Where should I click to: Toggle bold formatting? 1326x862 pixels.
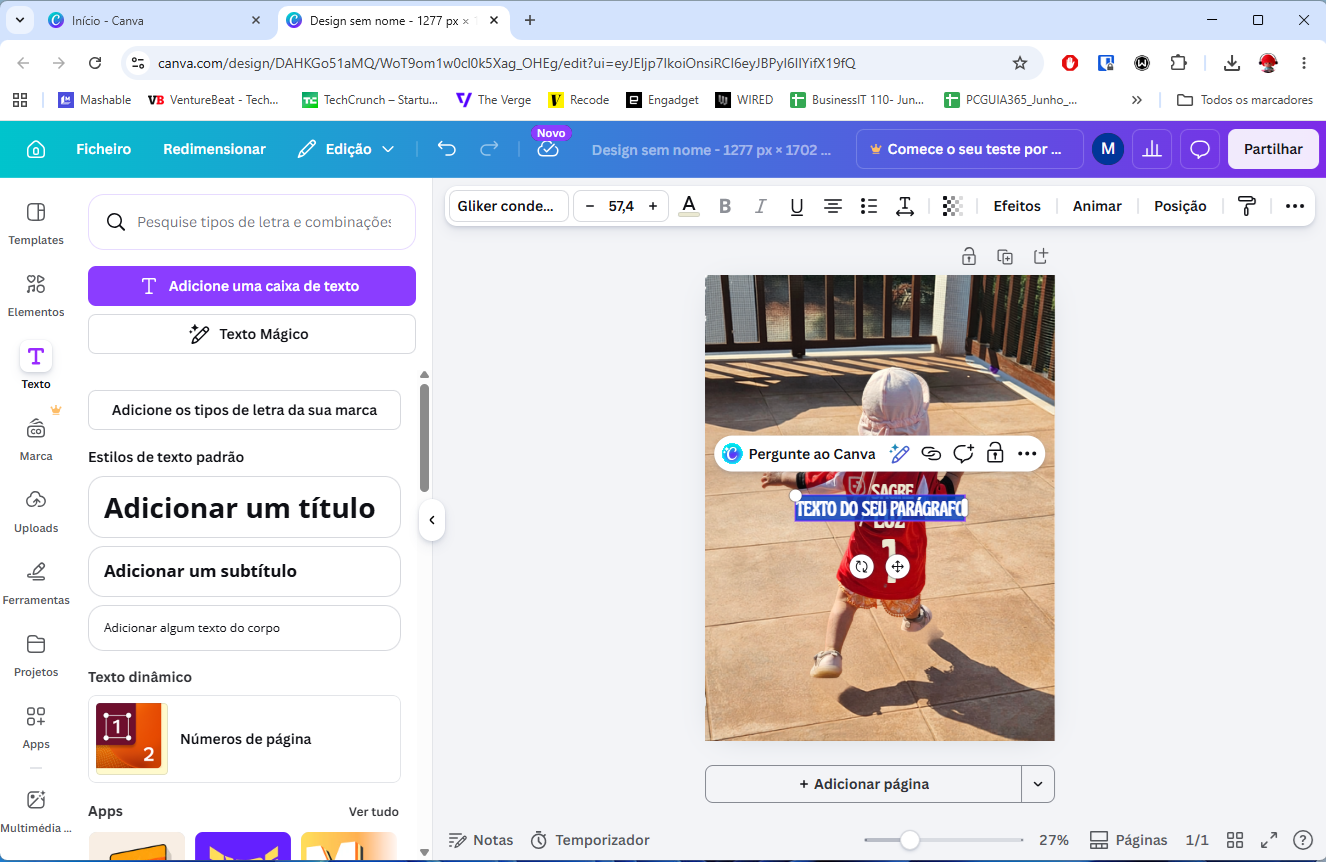pyautogui.click(x=725, y=206)
